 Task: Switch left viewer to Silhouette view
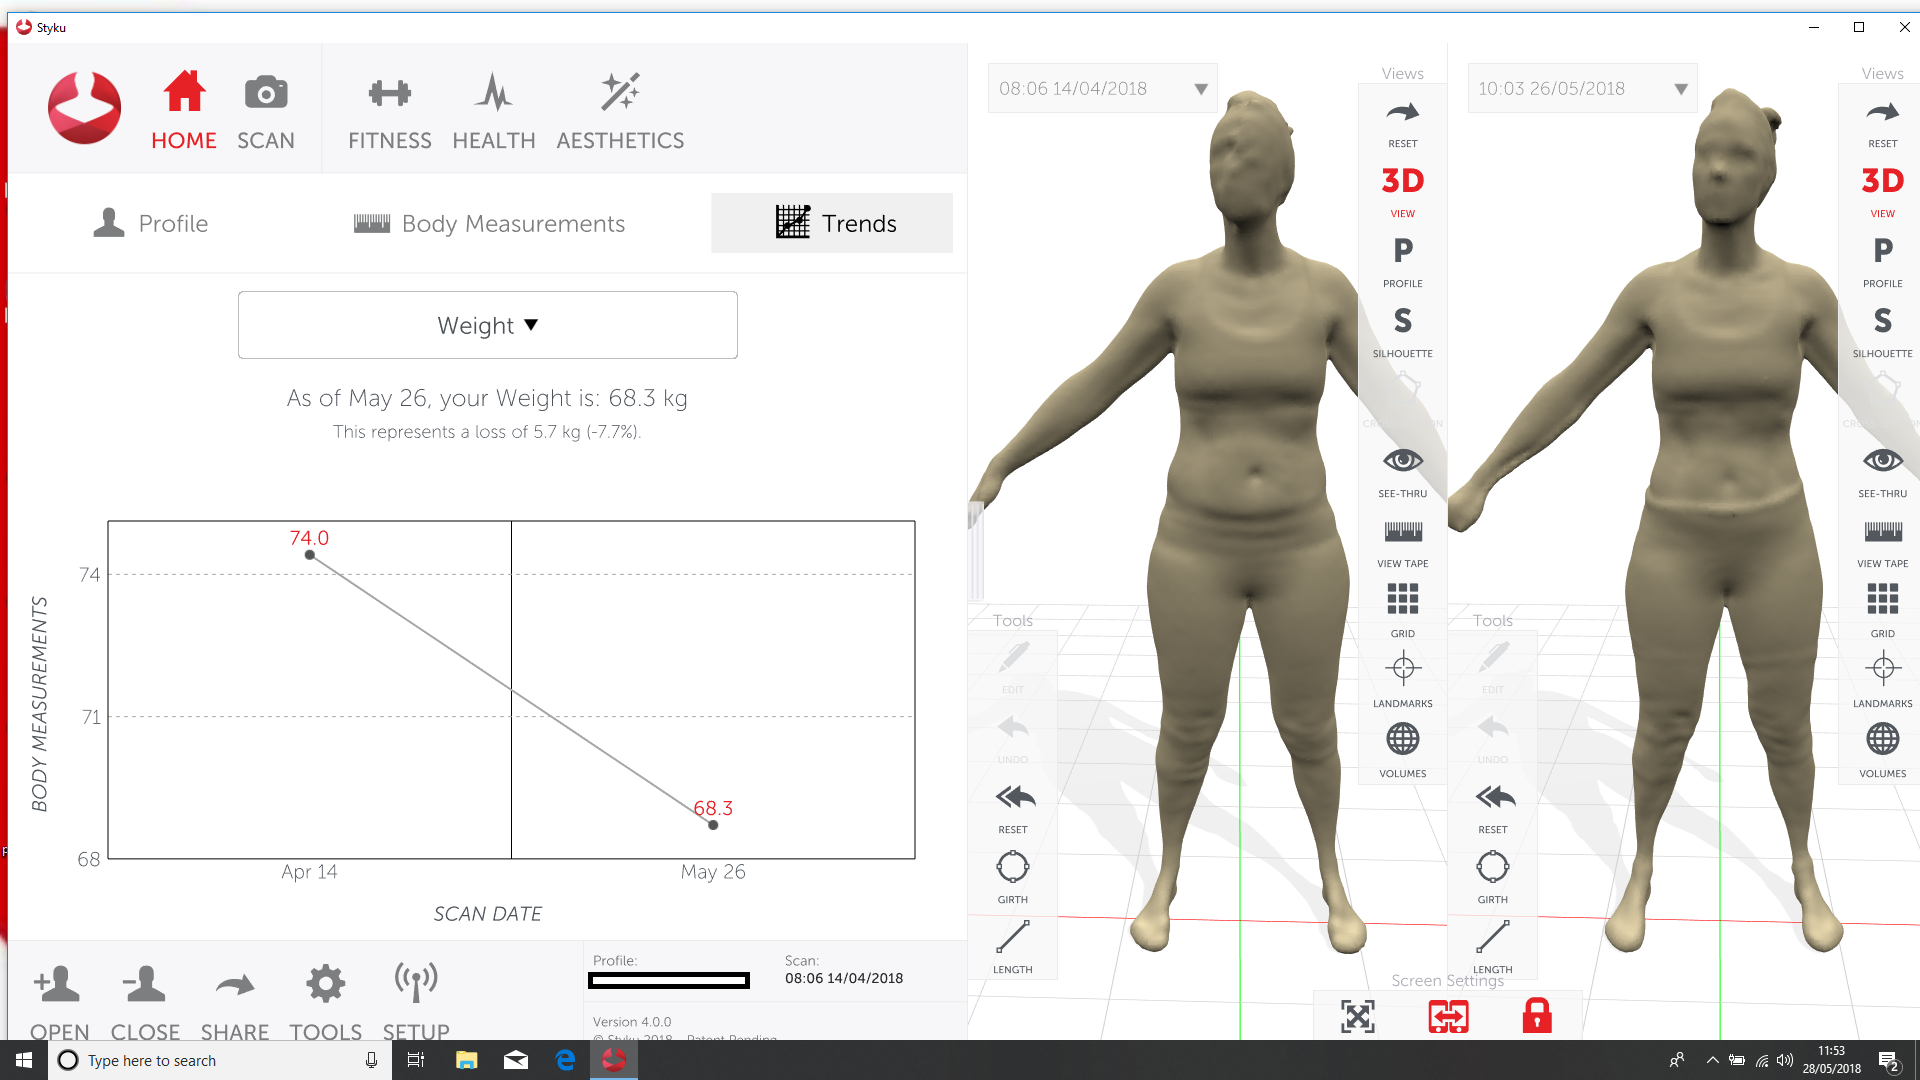pos(1402,331)
